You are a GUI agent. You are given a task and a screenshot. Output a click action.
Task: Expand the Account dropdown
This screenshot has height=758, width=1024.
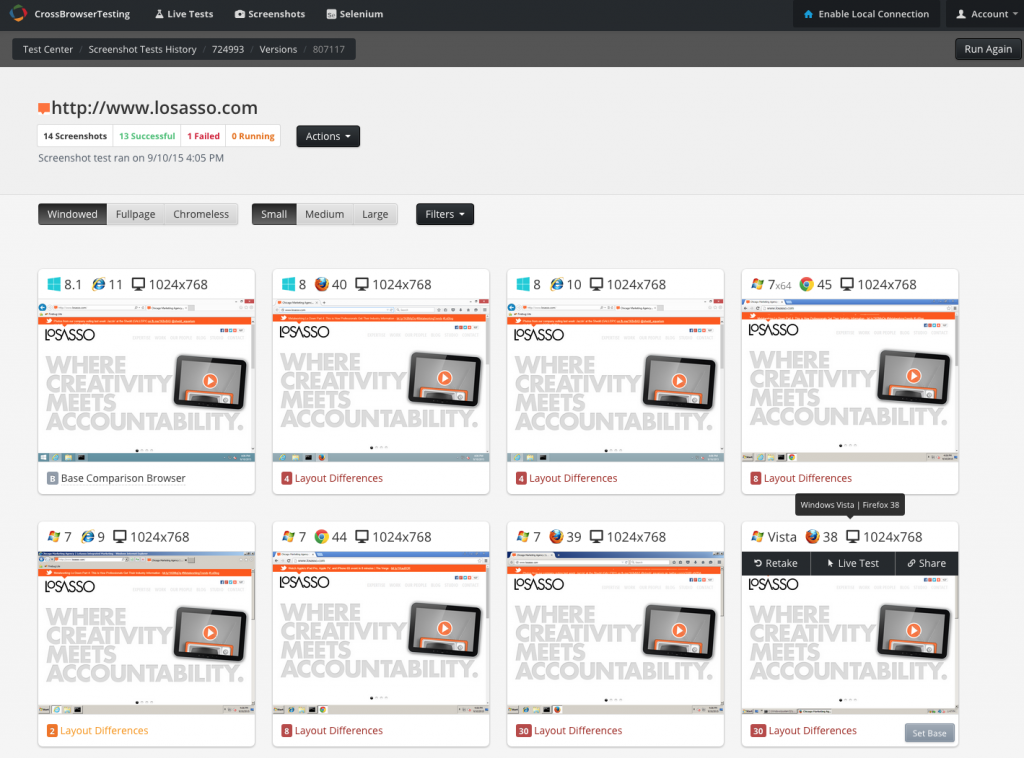(986, 14)
